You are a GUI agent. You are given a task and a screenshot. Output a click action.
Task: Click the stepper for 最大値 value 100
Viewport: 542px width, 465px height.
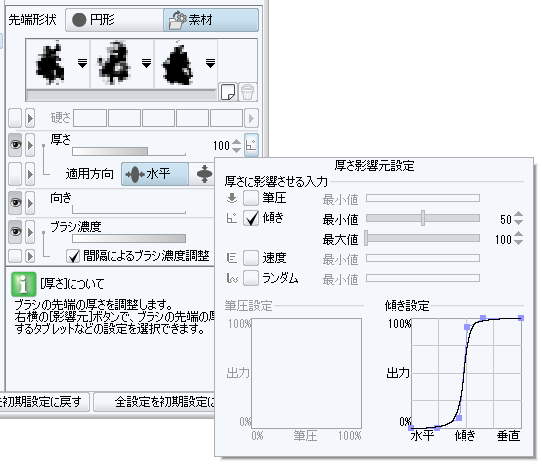pos(518,239)
